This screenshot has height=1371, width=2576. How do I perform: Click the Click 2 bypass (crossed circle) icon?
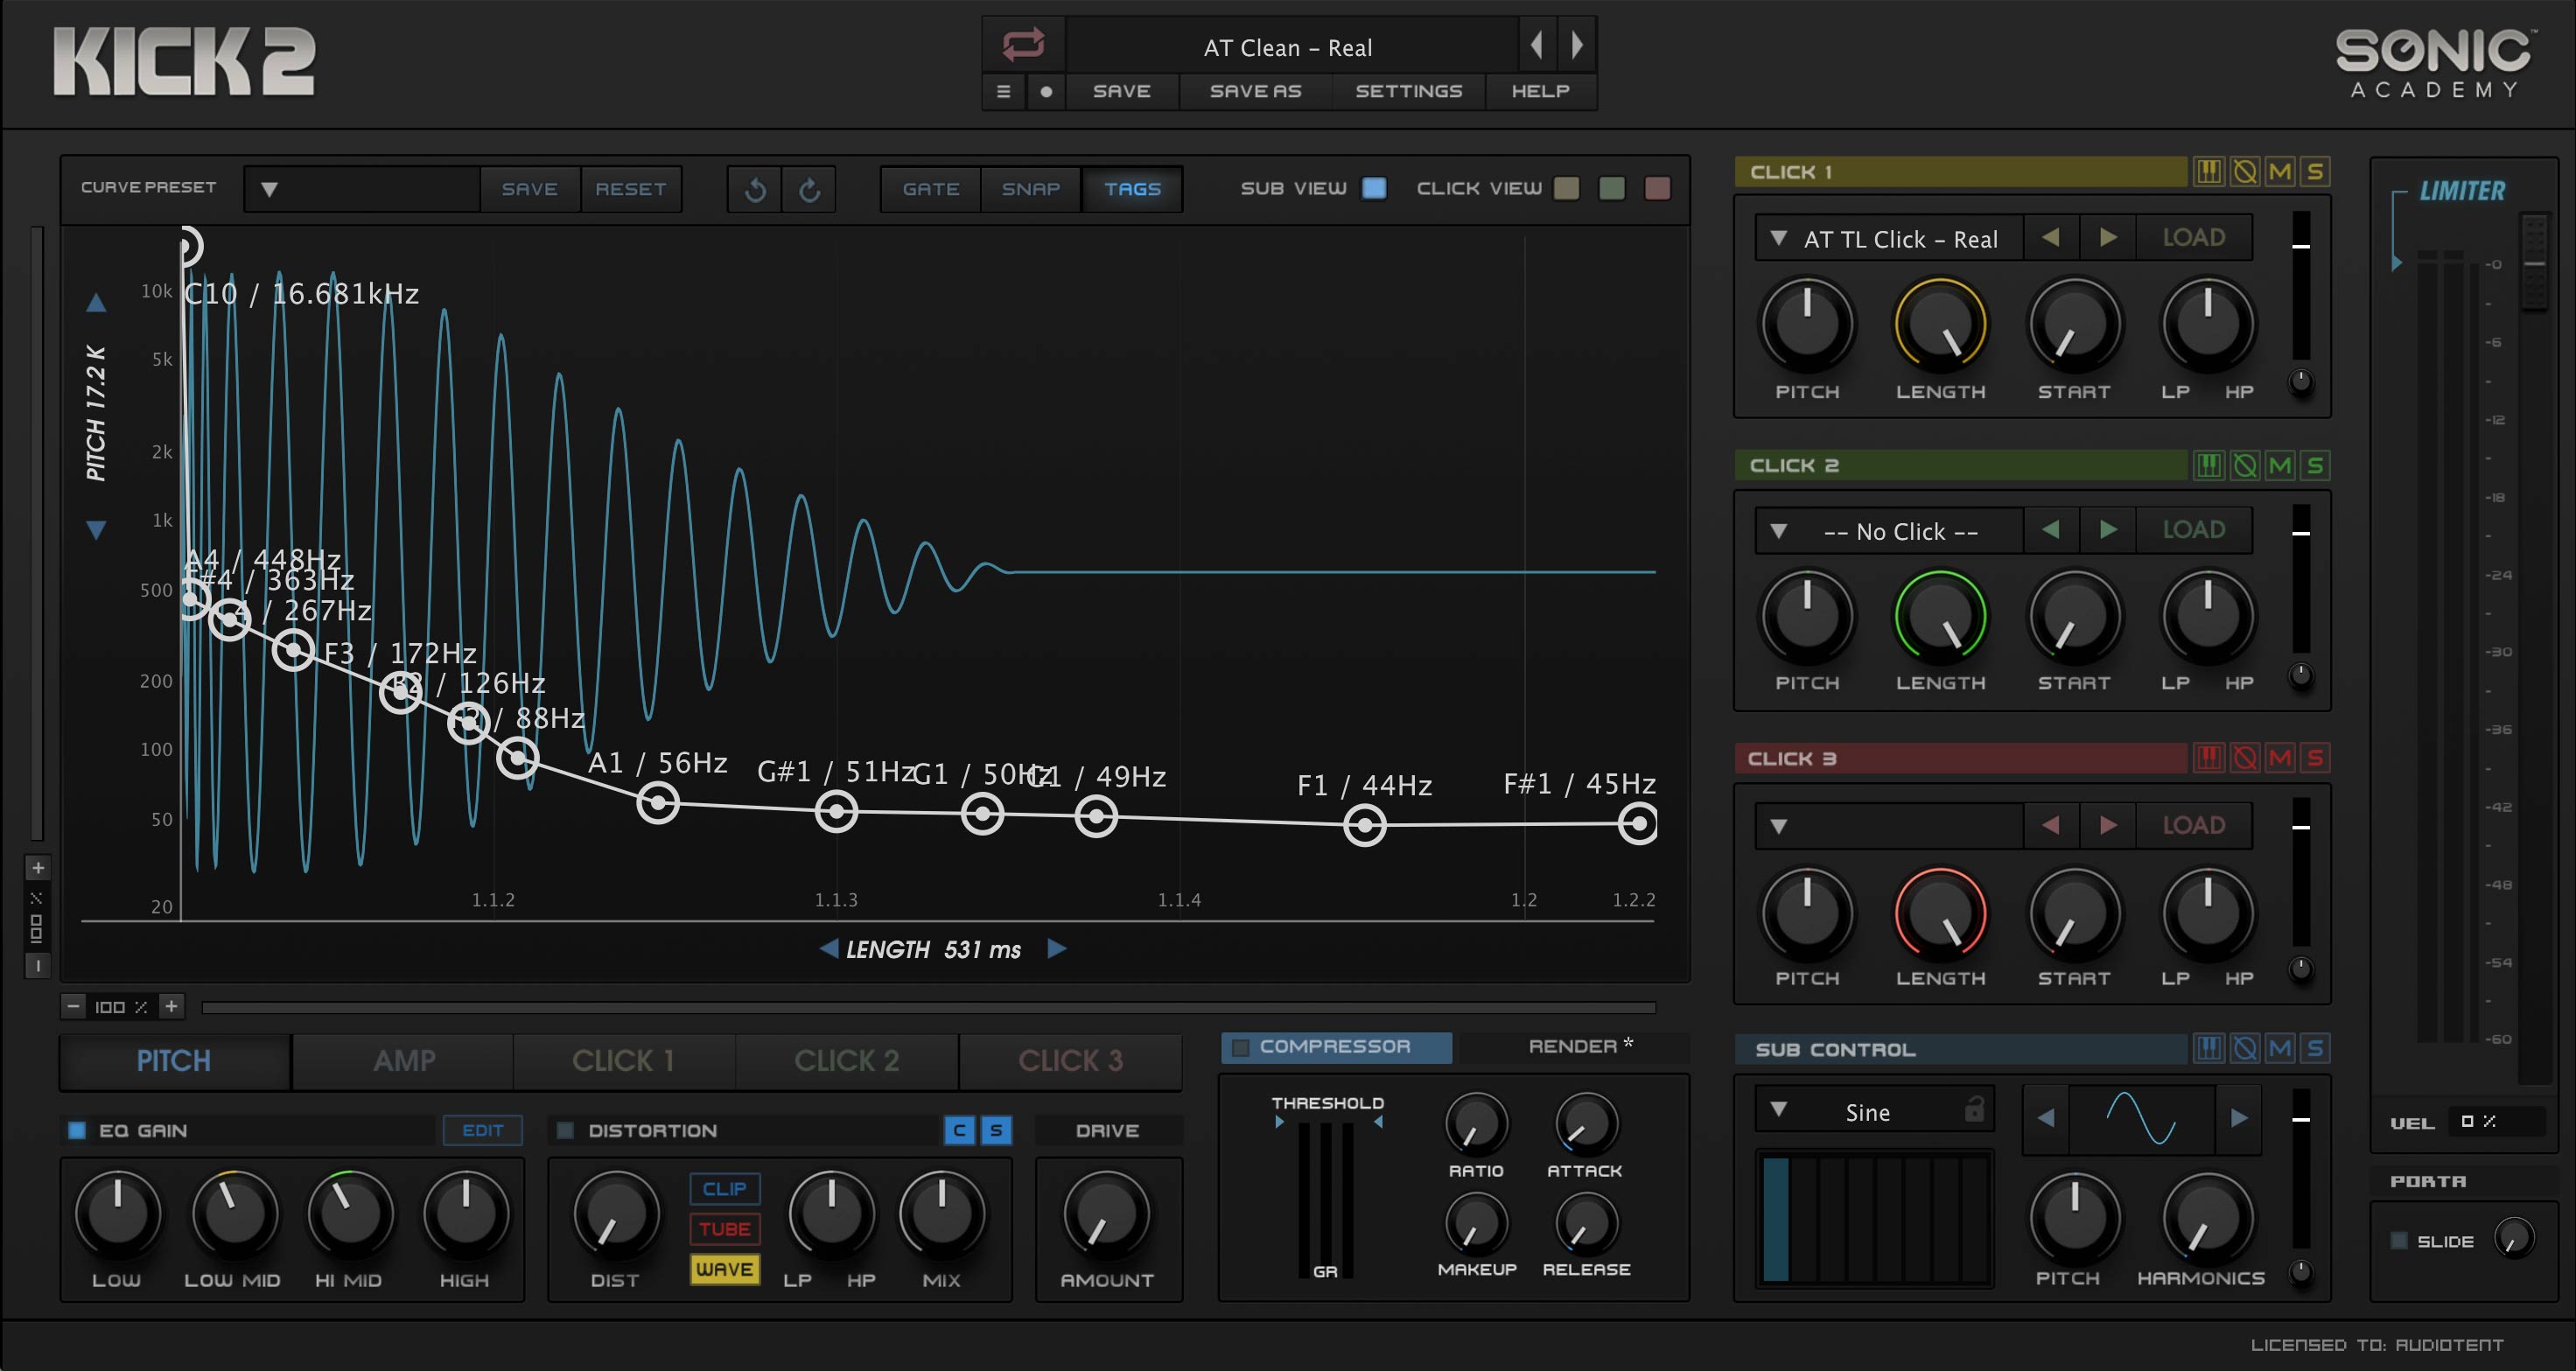[2245, 465]
